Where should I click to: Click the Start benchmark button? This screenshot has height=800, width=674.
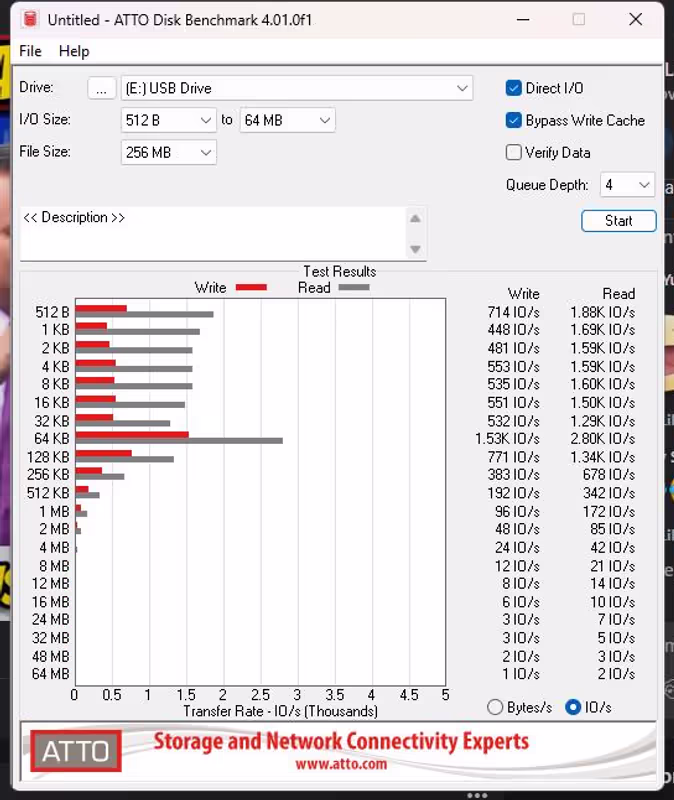(x=618, y=221)
